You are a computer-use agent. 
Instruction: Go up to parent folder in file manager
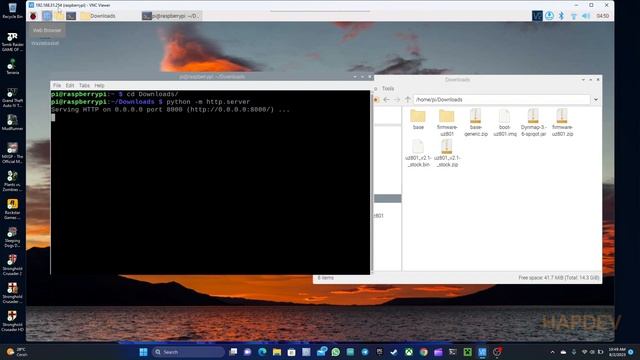point(408,100)
